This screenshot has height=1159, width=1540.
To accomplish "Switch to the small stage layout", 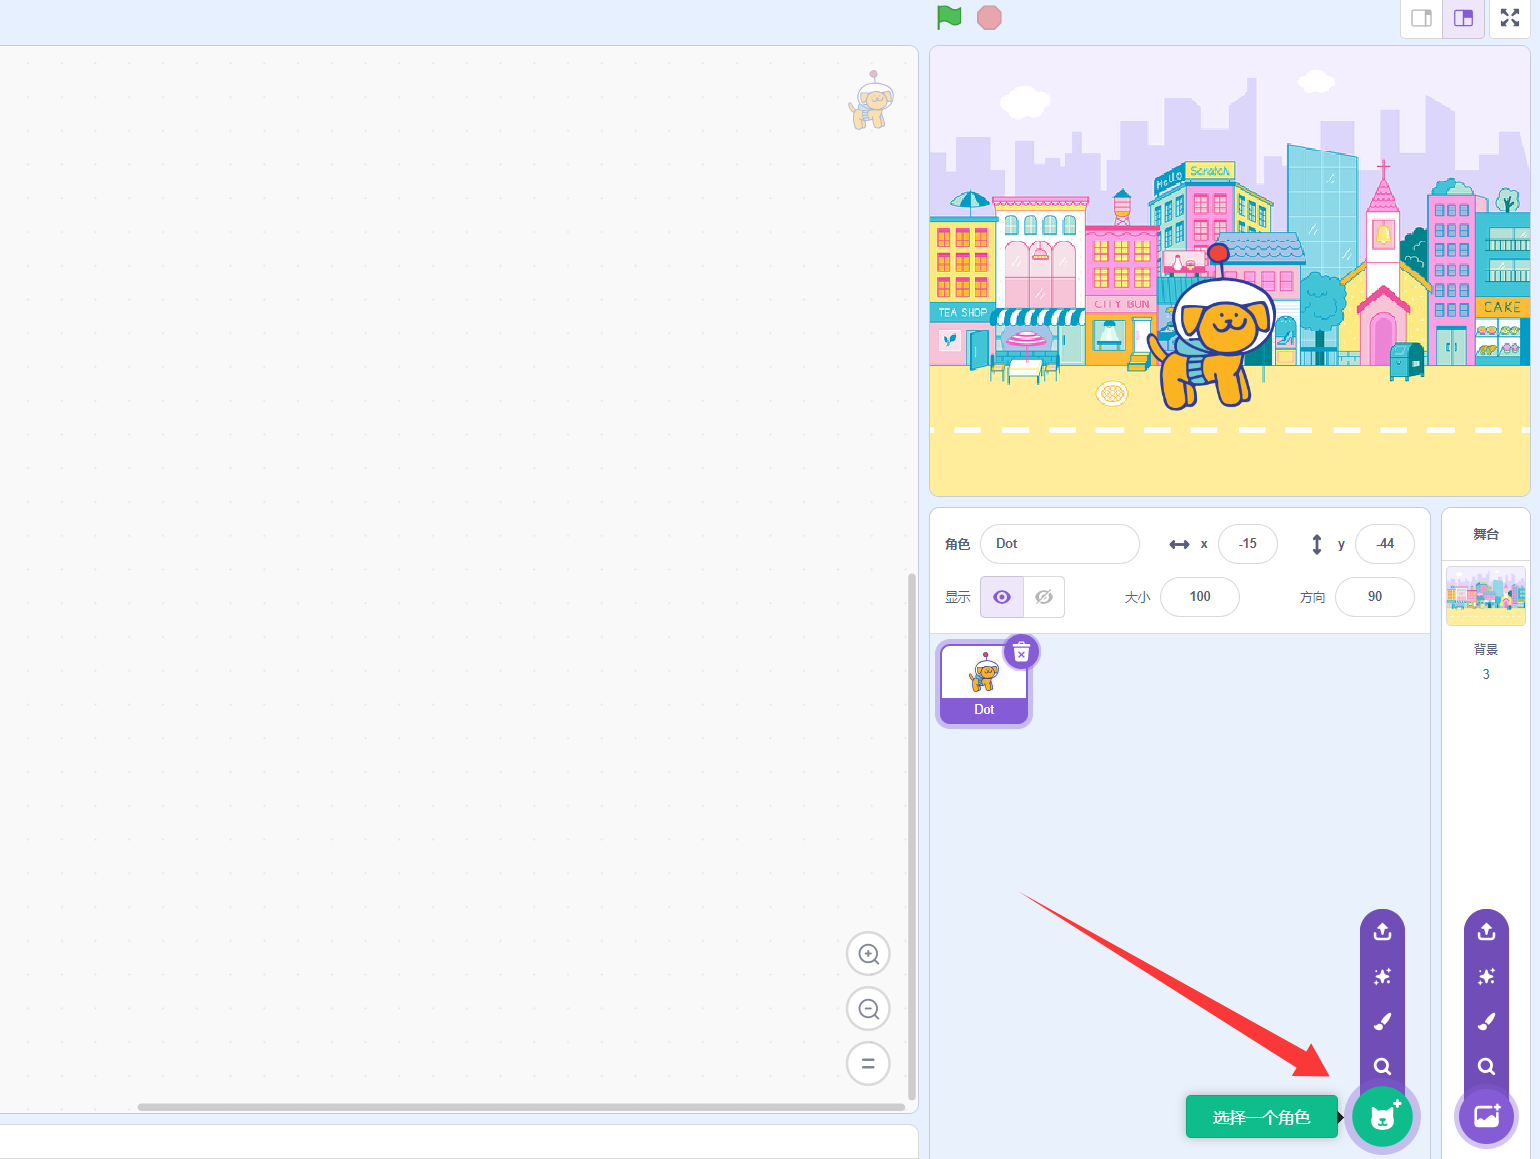I will 1421,18.
